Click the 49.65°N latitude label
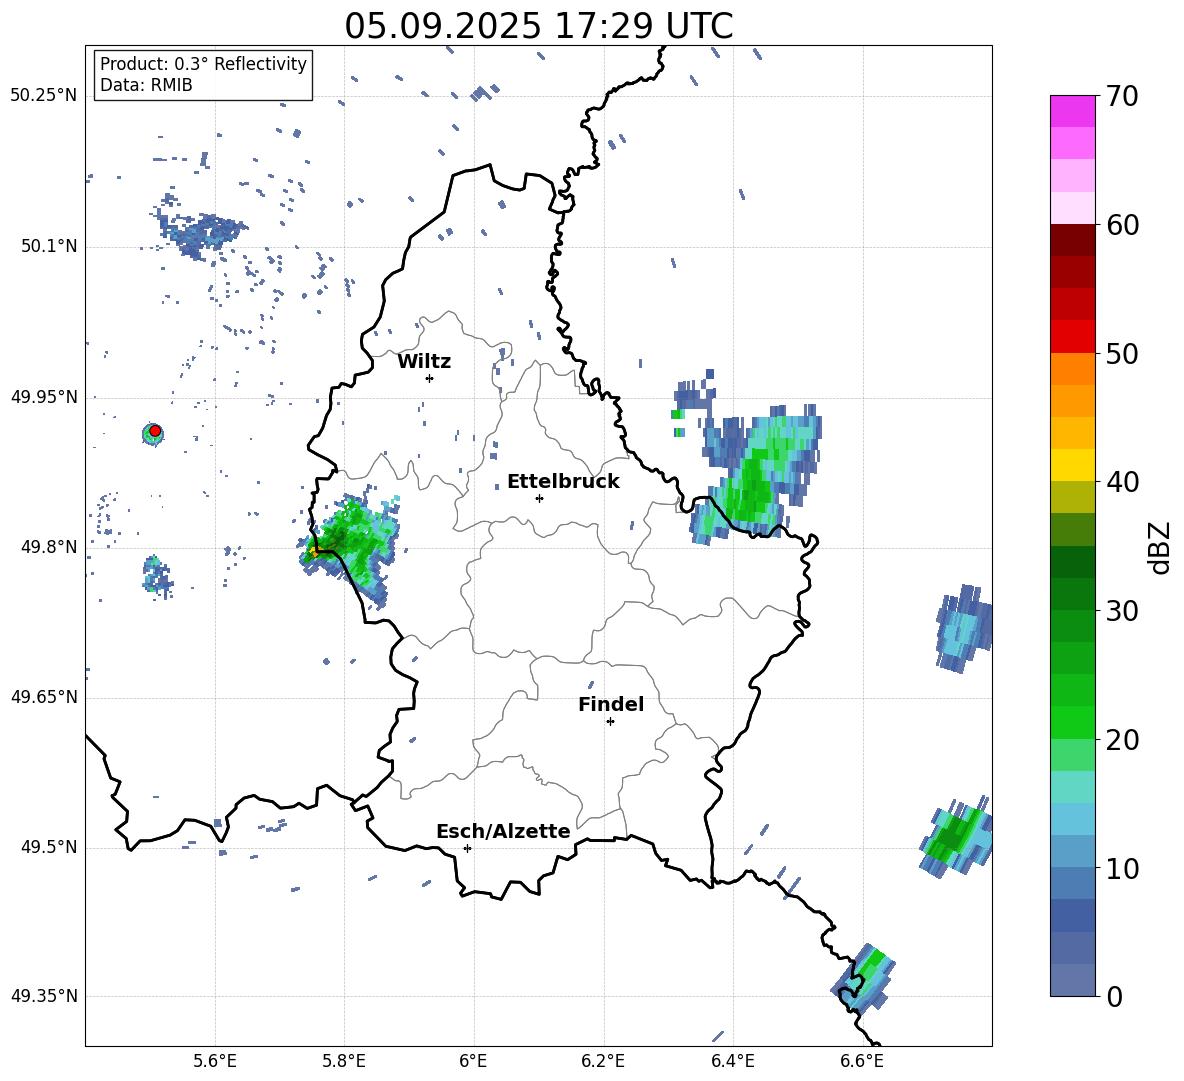 coord(44,697)
